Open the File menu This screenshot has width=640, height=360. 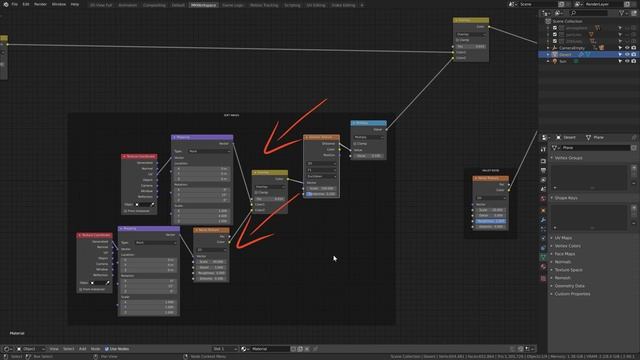[15, 4]
